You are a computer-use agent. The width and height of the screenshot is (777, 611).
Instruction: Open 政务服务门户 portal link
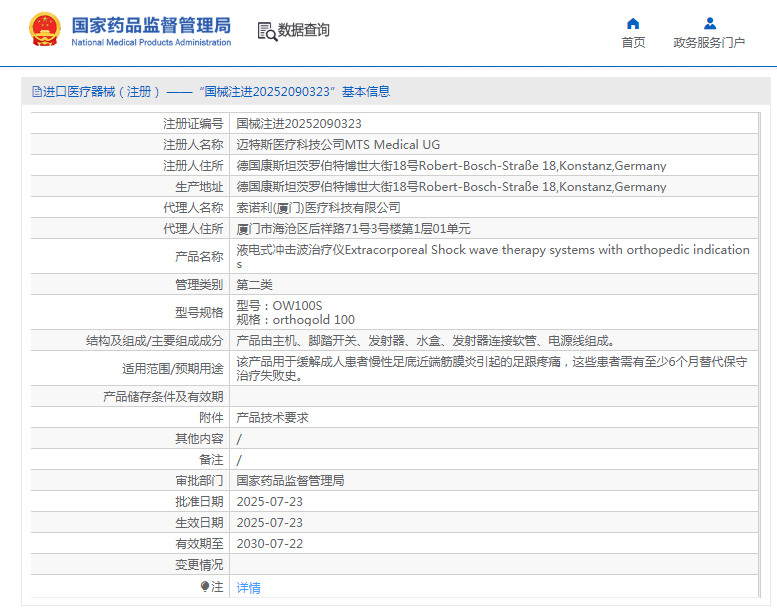point(709,43)
